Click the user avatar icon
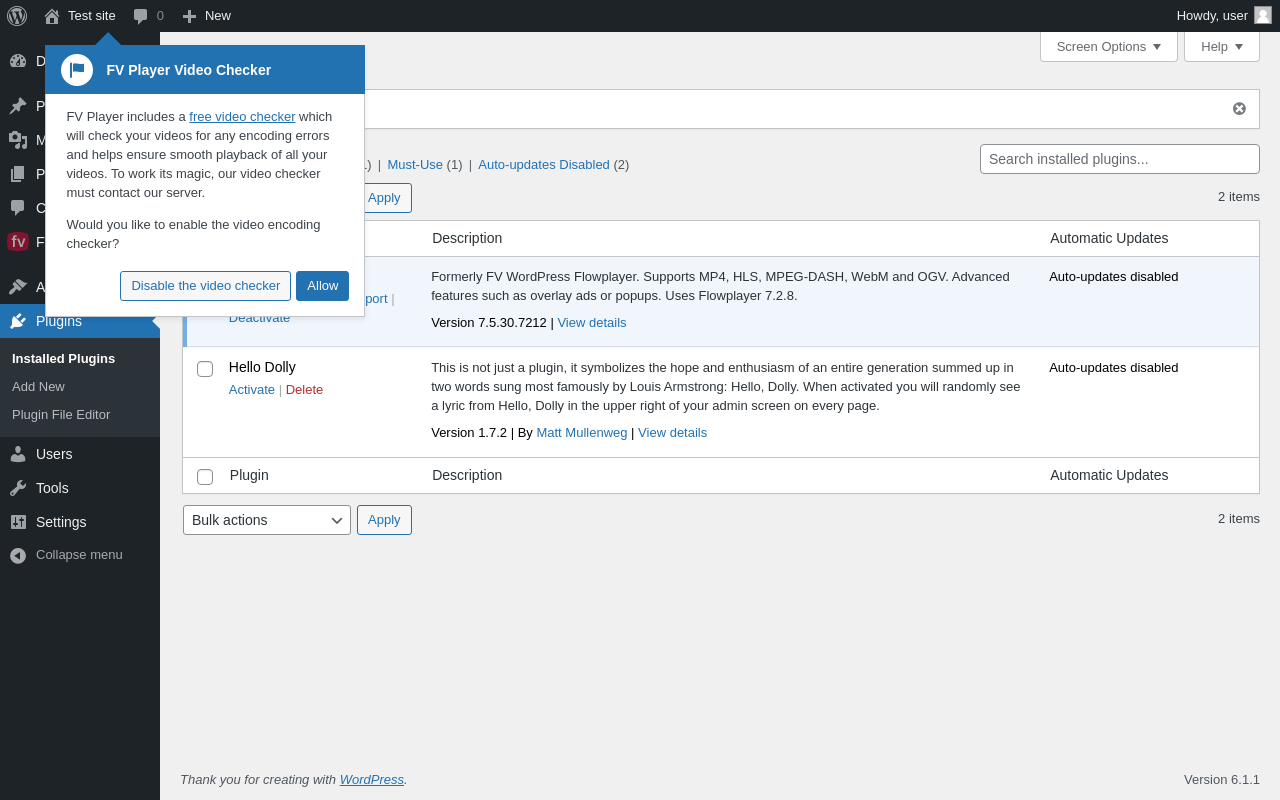Image resolution: width=1280 pixels, height=800 pixels. [x=1263, y=15]
